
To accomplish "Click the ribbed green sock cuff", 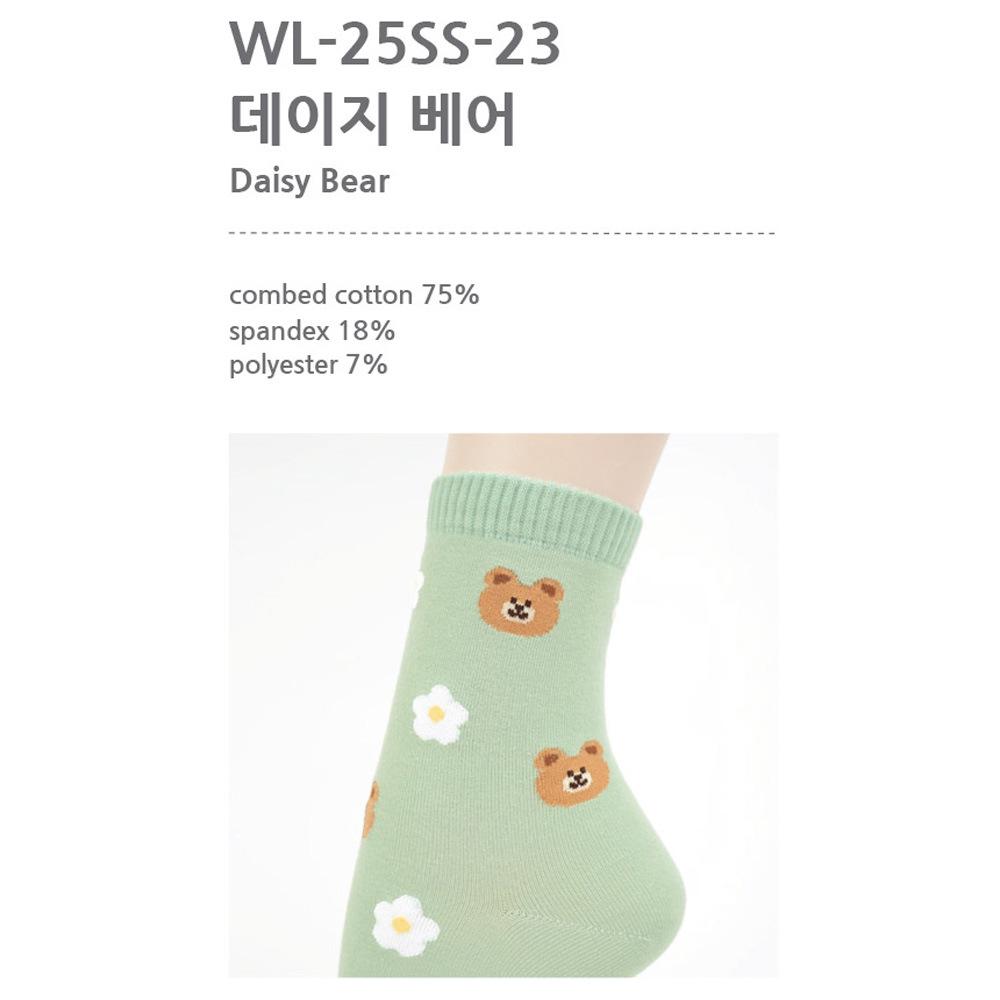I will tap(534, 518).
